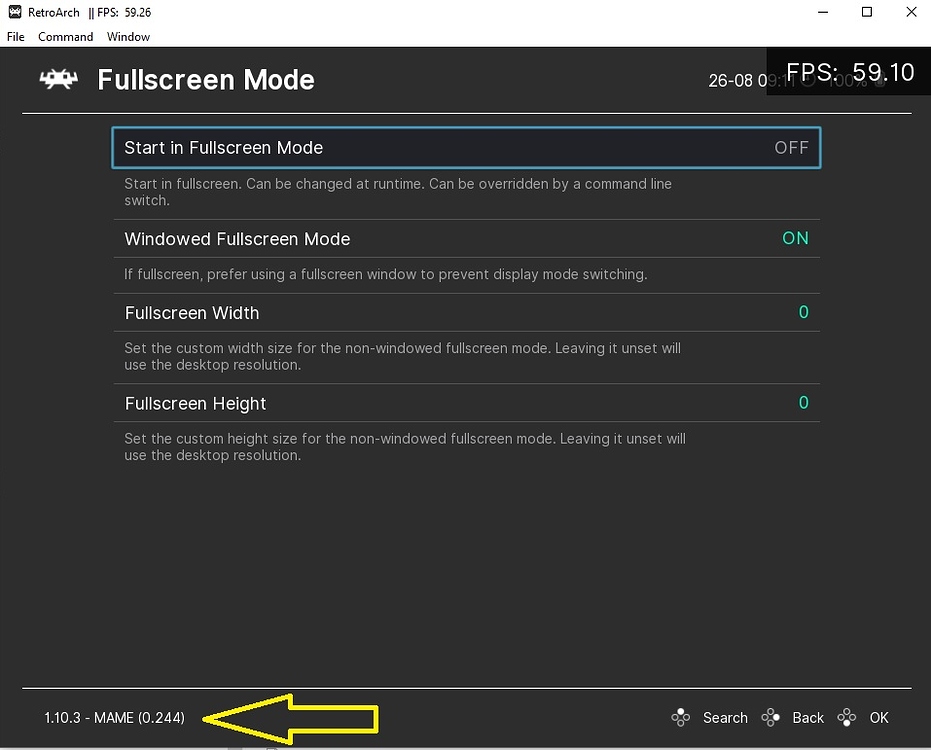This screenshot has width=931, height=750.
Task: Open the File menu
Action: 15,37
